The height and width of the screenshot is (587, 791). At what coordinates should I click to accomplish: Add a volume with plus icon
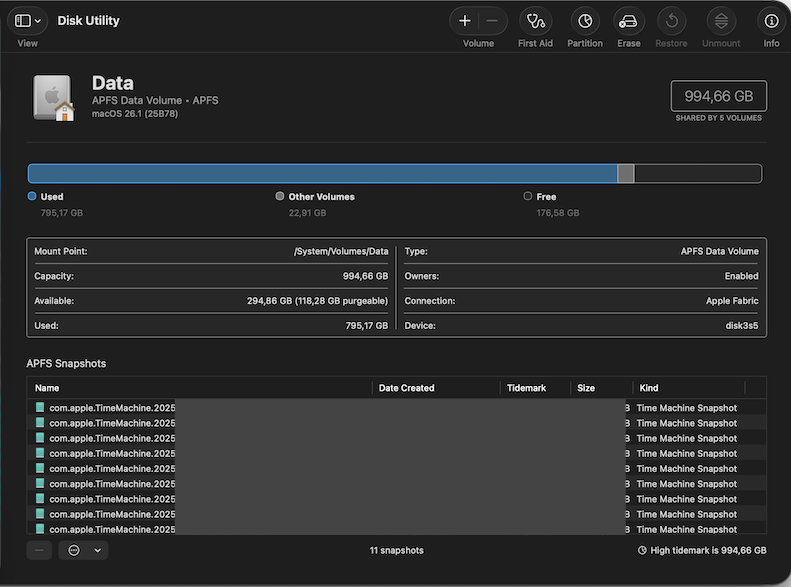465,21
